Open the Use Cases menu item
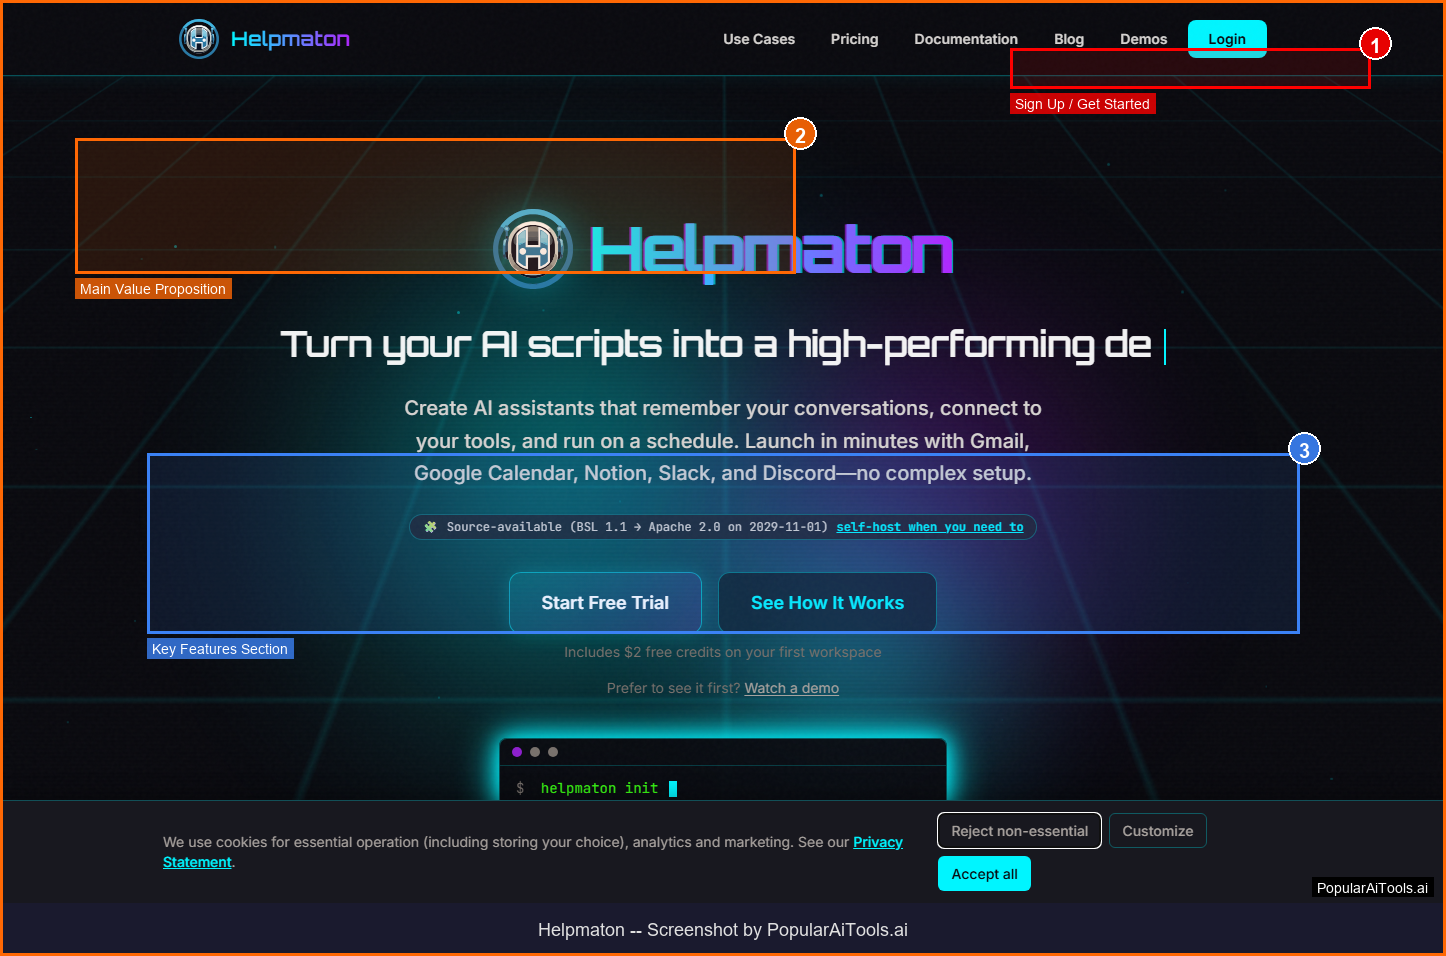The width and height of the screenshot is (1446, 956). 759,39
